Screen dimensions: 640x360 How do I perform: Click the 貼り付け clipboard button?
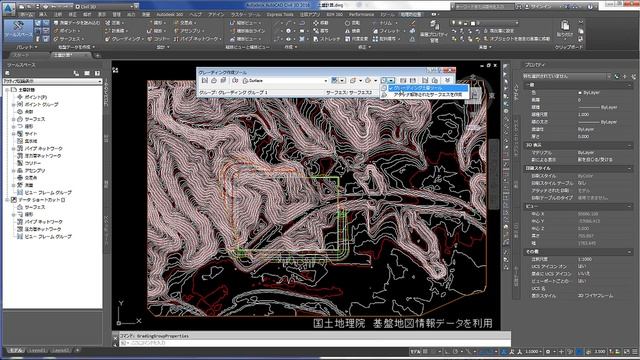pyautogui.click(x=565, y=29)
